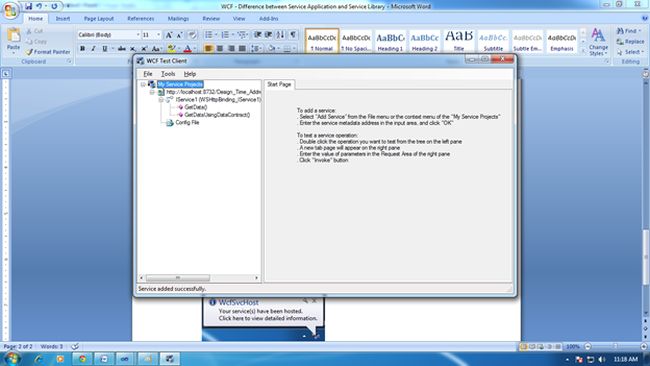Open the File menu in WCF Test Client
This screenshot has width=650, height=366.
(x=148, y=74)
